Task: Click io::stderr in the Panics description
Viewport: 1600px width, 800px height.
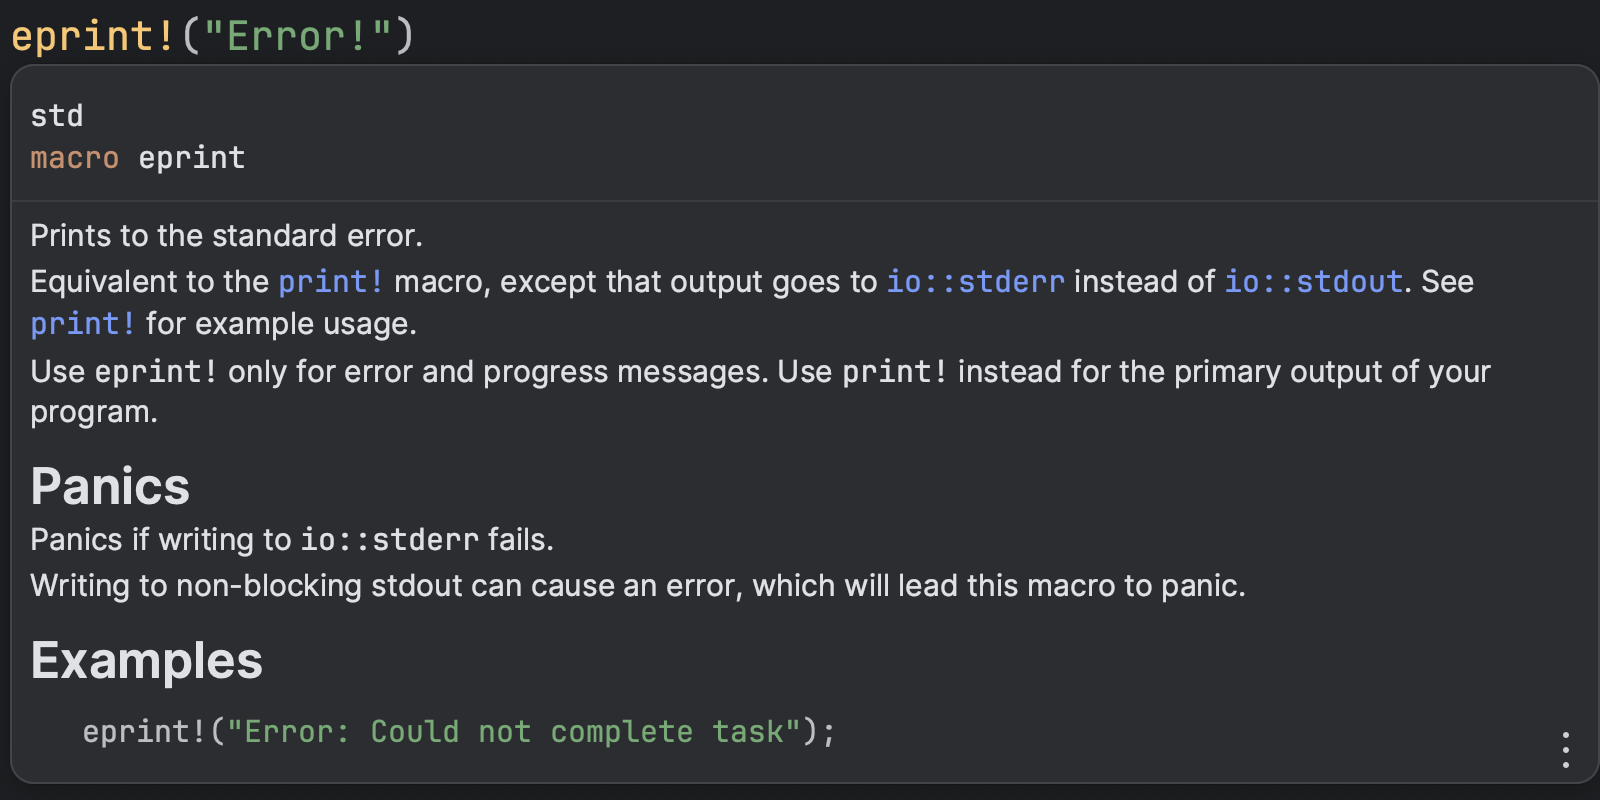Action: 390,540
